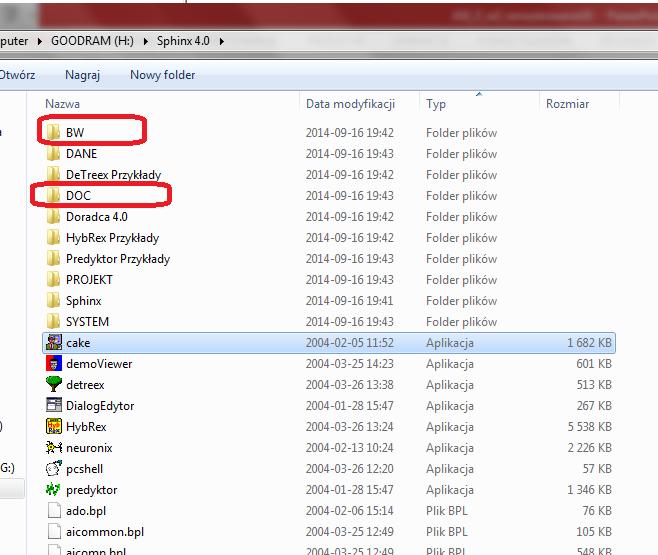Select the DialogEdytor file name

point(100,406)
